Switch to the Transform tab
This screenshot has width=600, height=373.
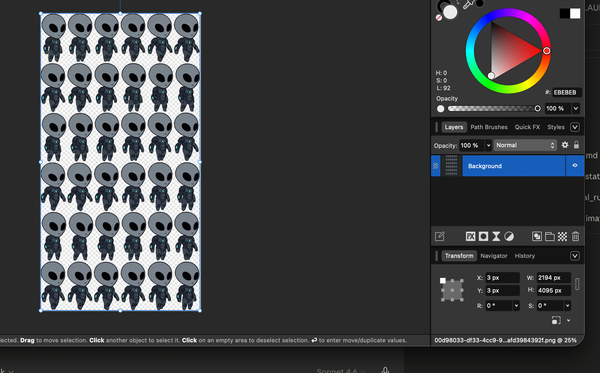pos(459,256)
